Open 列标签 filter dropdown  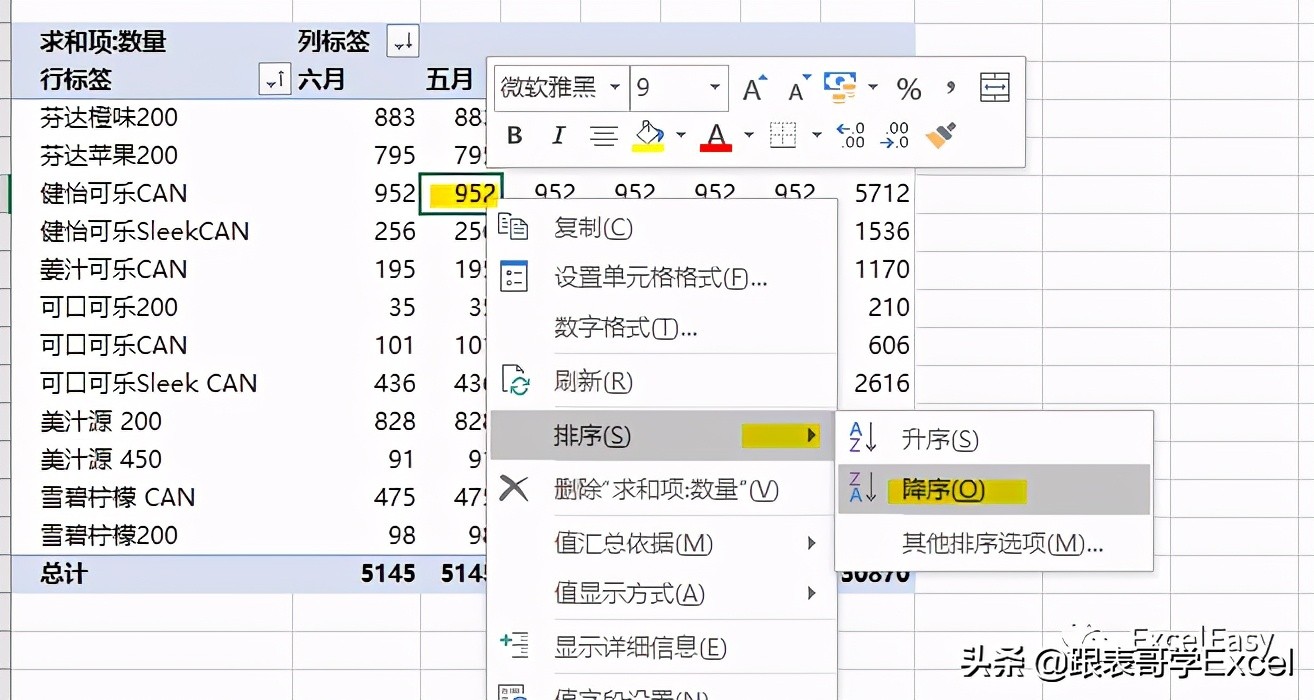coord(404,42)
